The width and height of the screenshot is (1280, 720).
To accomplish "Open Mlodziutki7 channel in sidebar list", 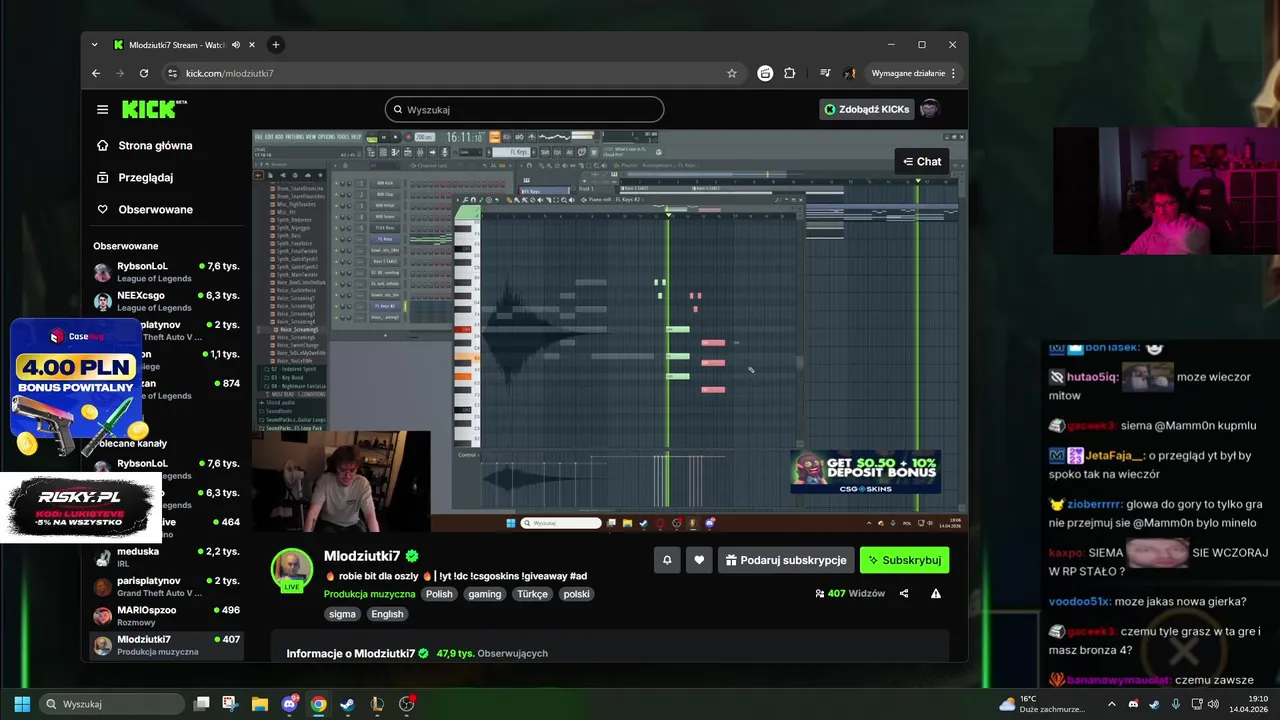I will pyautogui.click(x=167, y=645).
